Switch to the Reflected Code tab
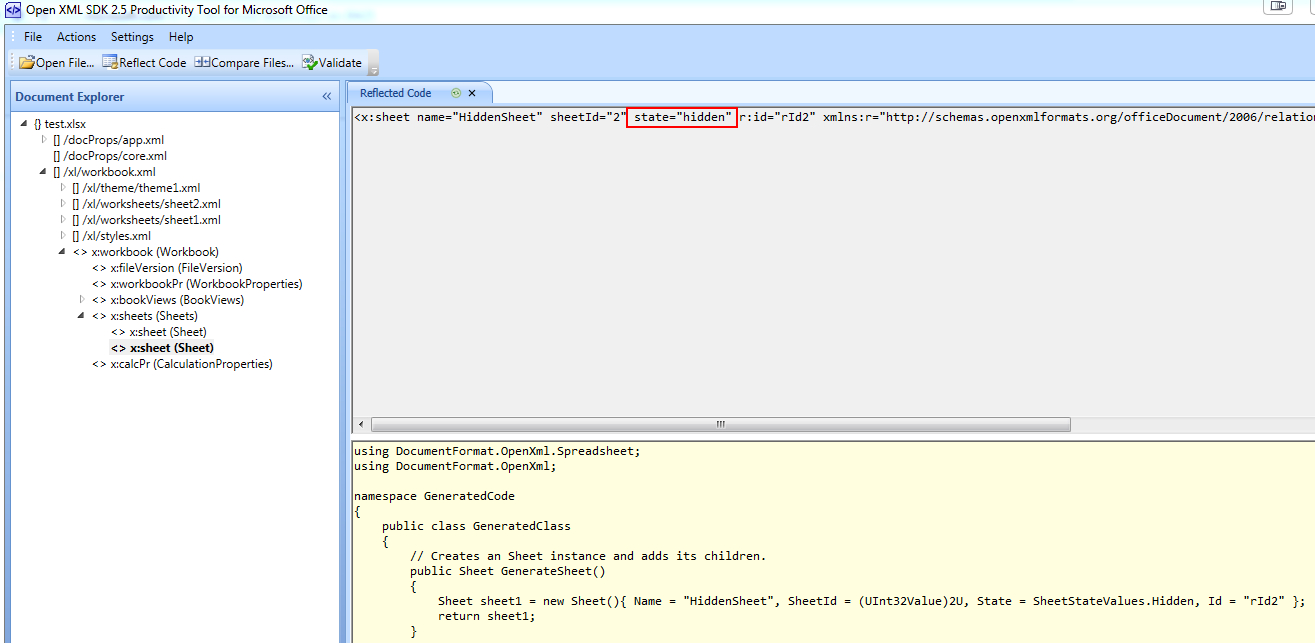1315x643 pixels. [x=394, y=91]
